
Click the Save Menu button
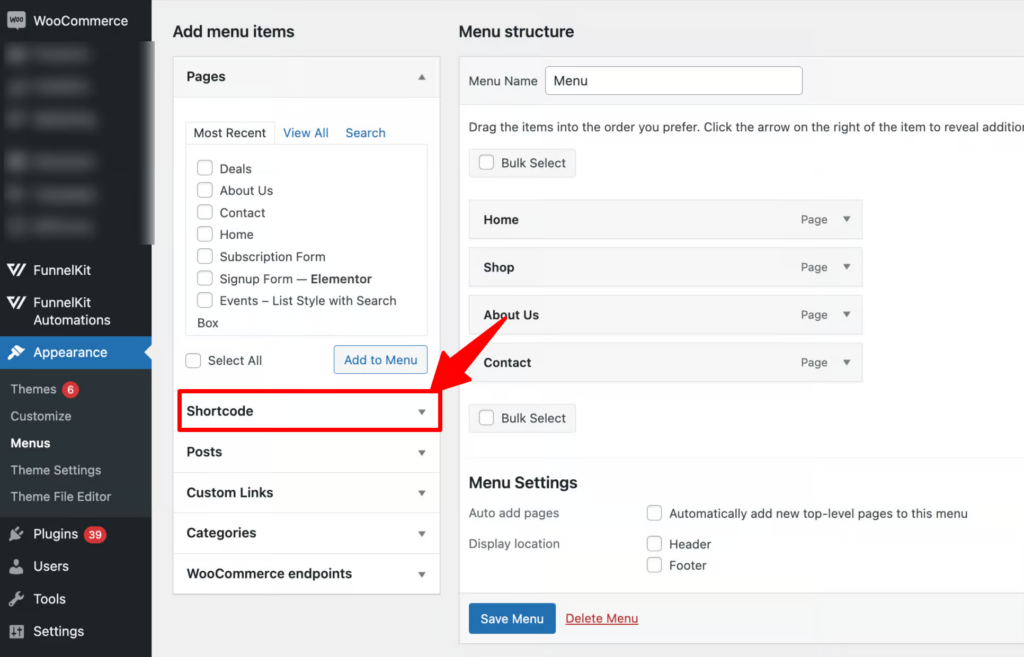pos(512,618)
